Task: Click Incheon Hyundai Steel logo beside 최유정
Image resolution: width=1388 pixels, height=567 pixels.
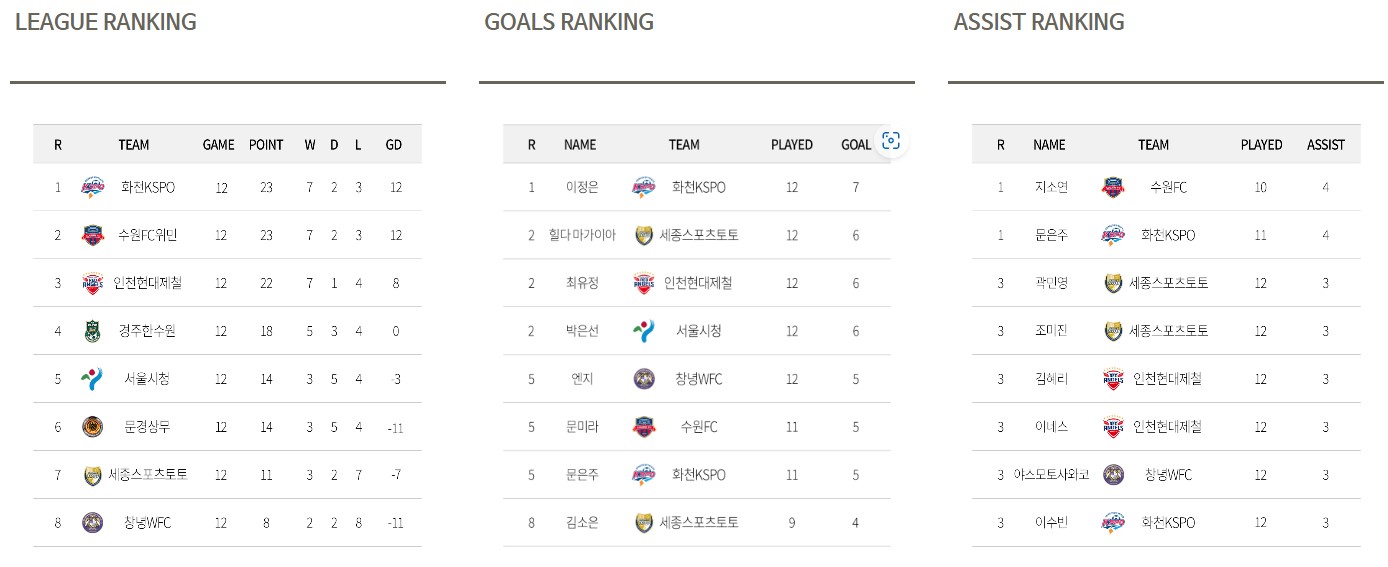Action: 644,283
